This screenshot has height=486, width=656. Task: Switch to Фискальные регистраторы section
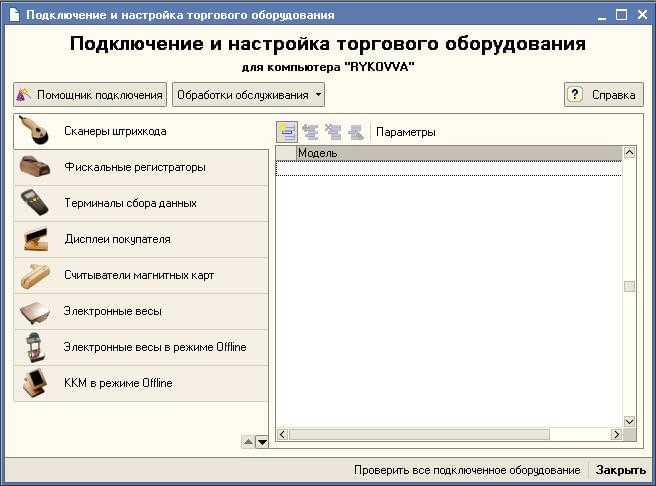[x=141, y=167]
